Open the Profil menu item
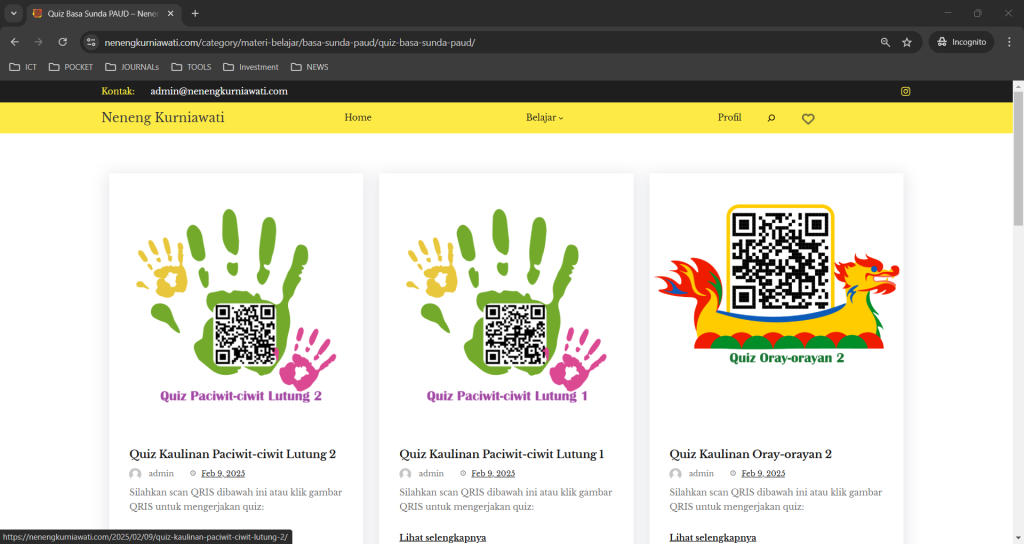 729,118
